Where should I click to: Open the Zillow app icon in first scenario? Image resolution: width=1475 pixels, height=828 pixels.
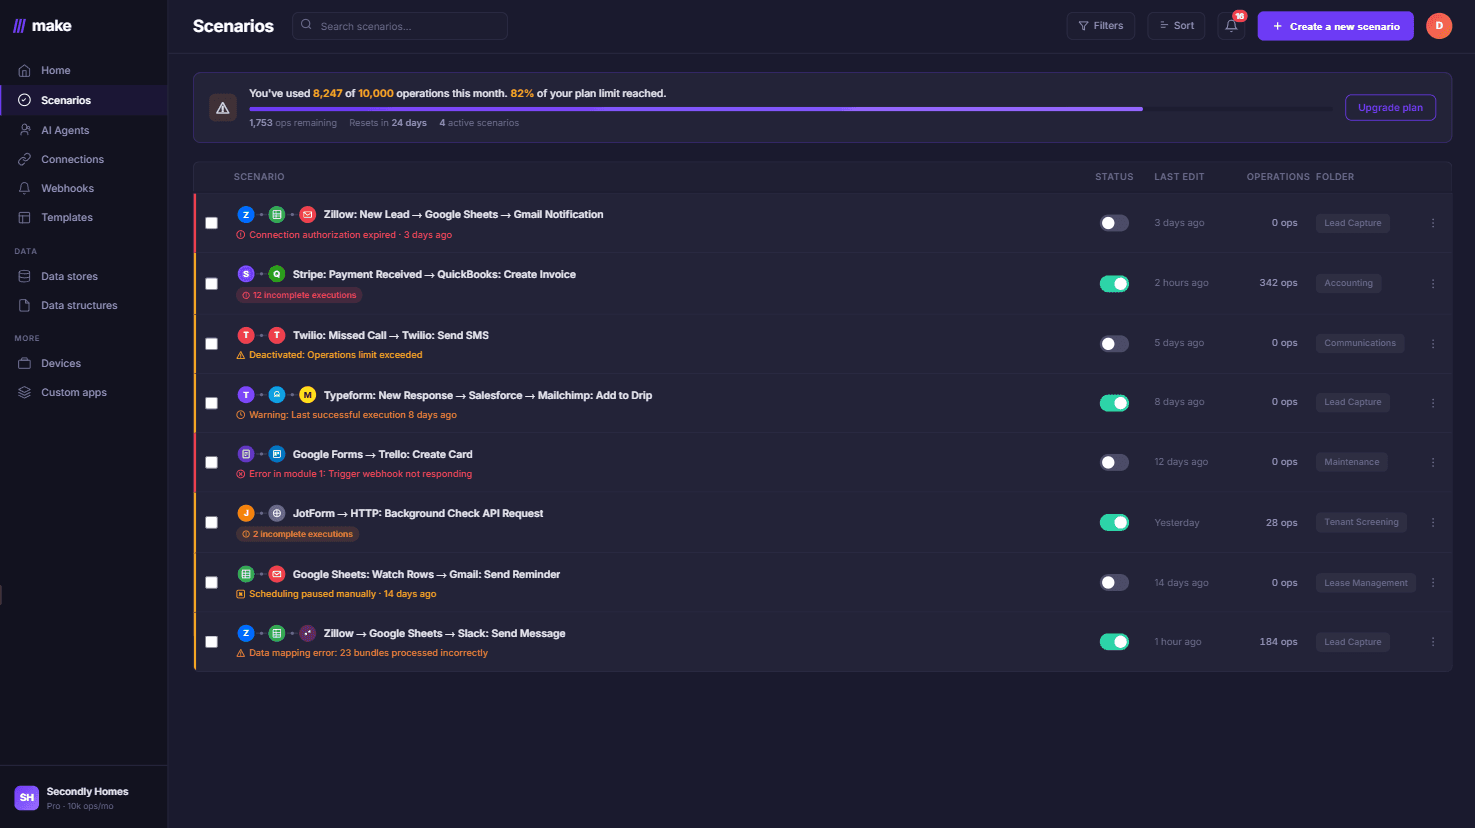246,214
